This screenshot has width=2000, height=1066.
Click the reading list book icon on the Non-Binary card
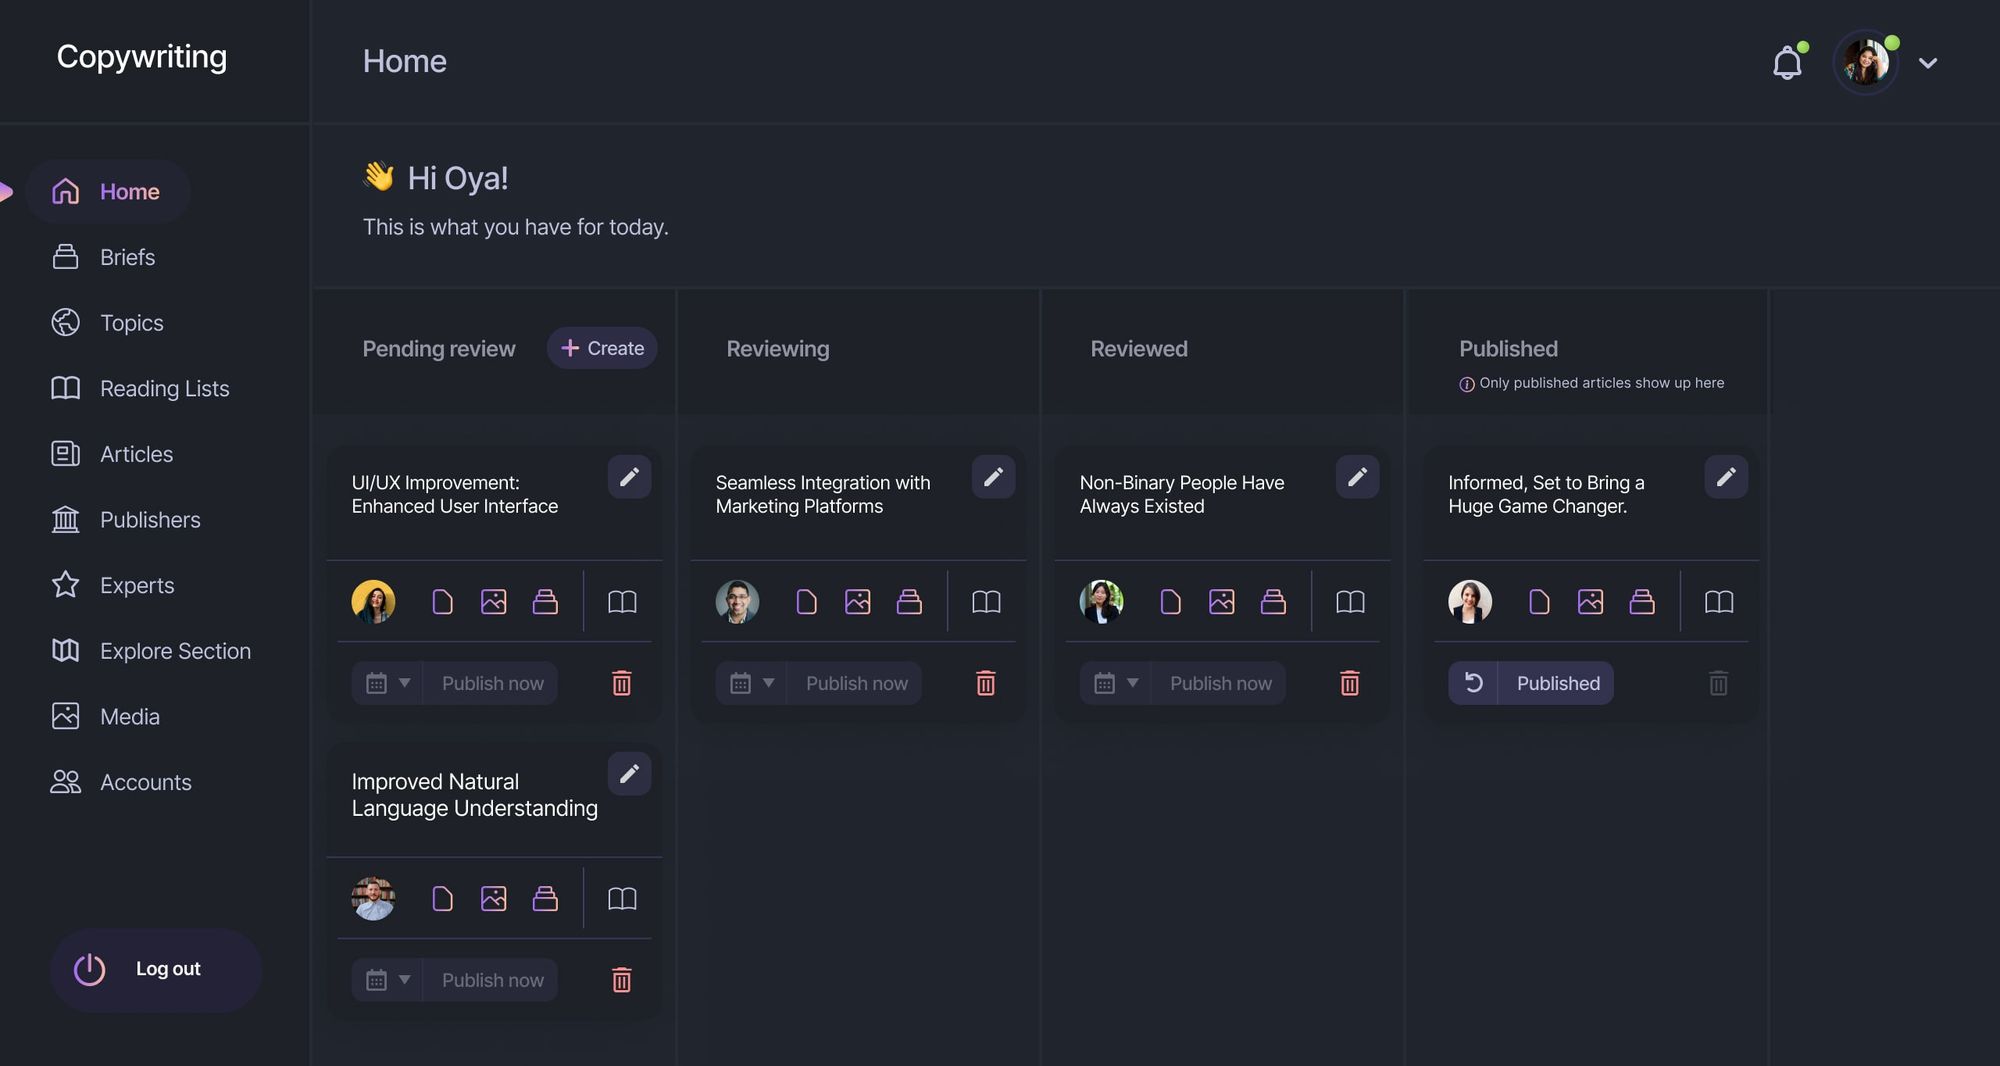(1349, 602)
